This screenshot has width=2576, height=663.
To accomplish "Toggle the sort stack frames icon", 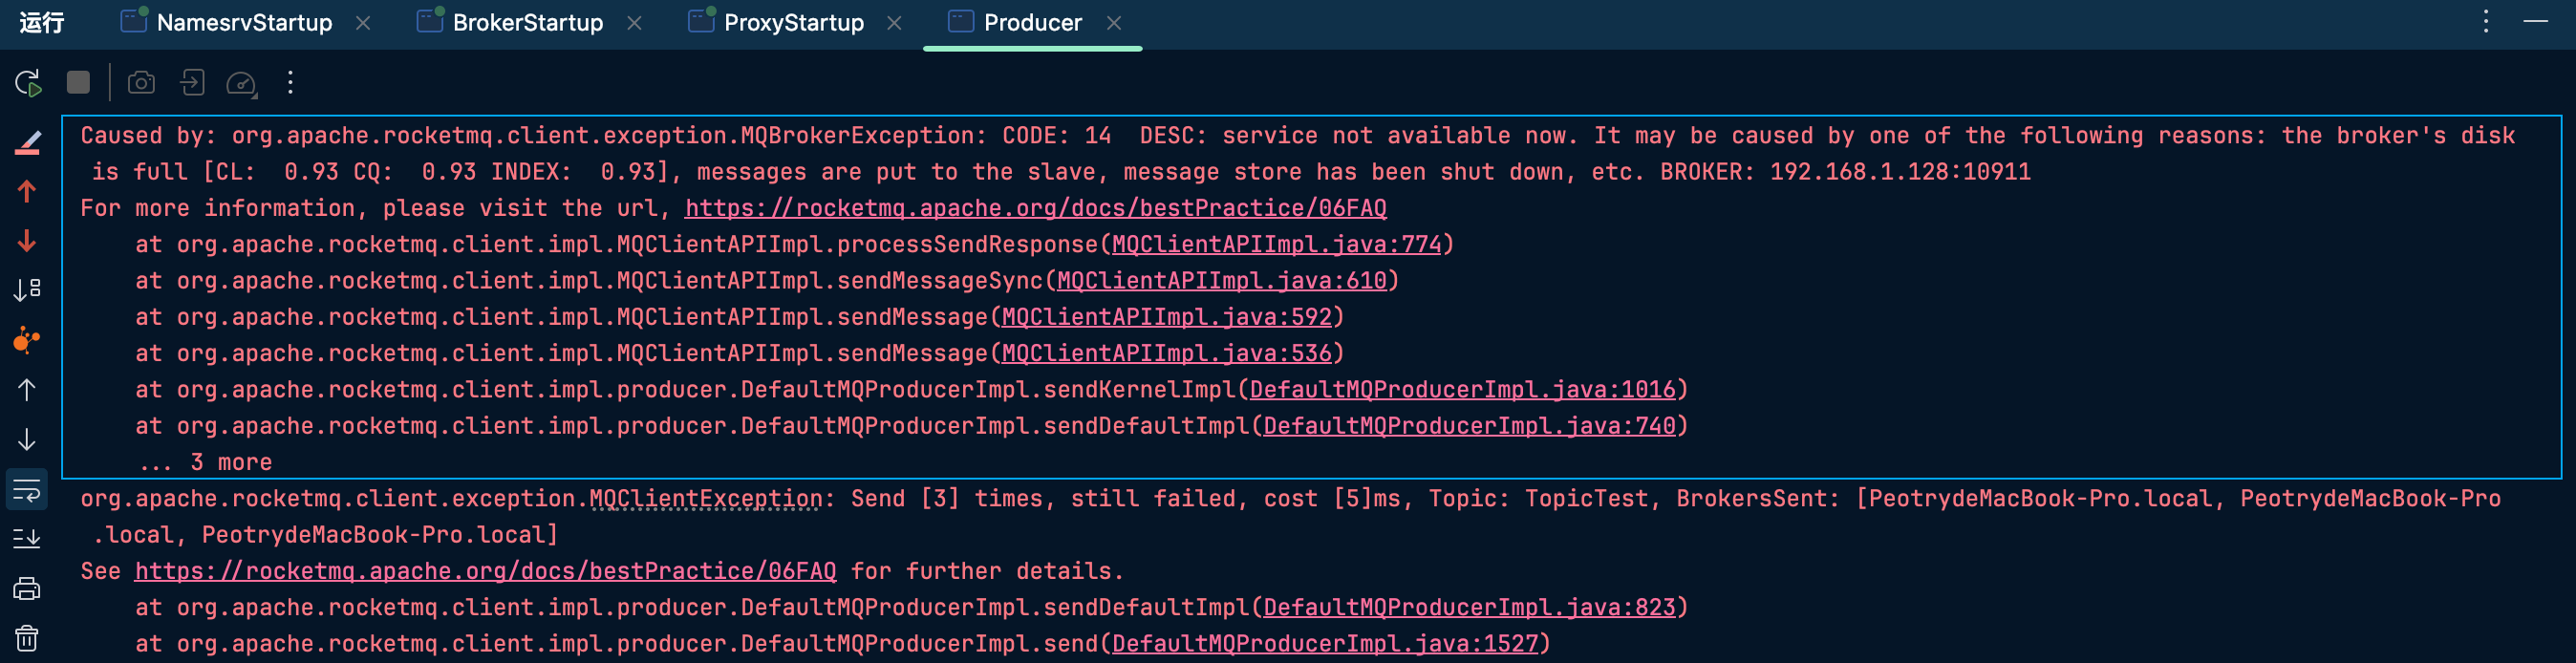I will (27, 290).
